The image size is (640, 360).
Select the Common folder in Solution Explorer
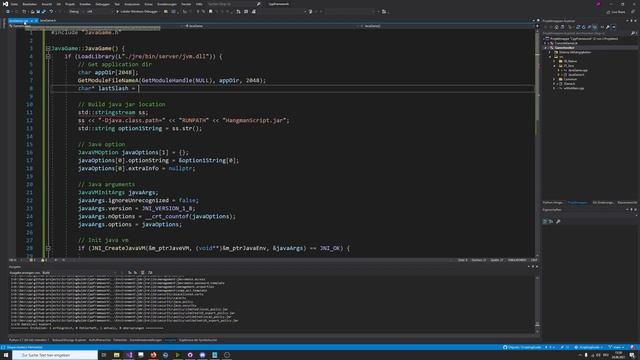pos(570,79)
